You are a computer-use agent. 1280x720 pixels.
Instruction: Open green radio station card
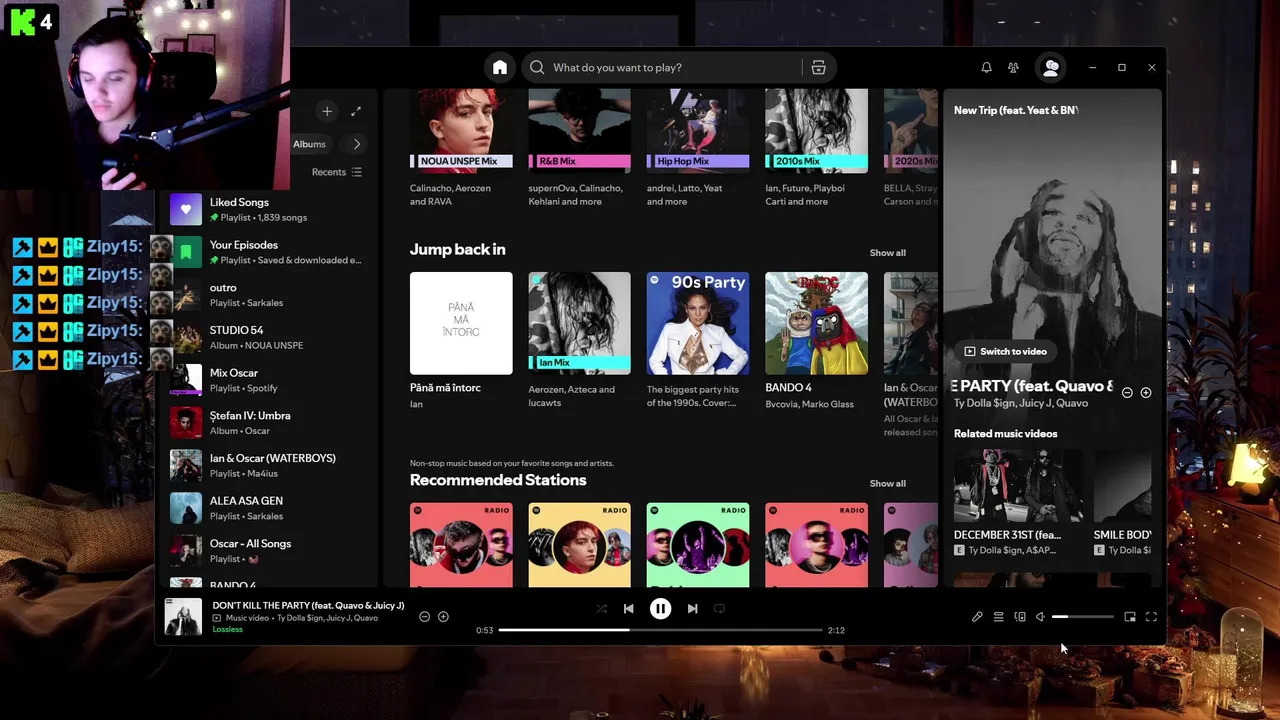[x=697, y=545]
